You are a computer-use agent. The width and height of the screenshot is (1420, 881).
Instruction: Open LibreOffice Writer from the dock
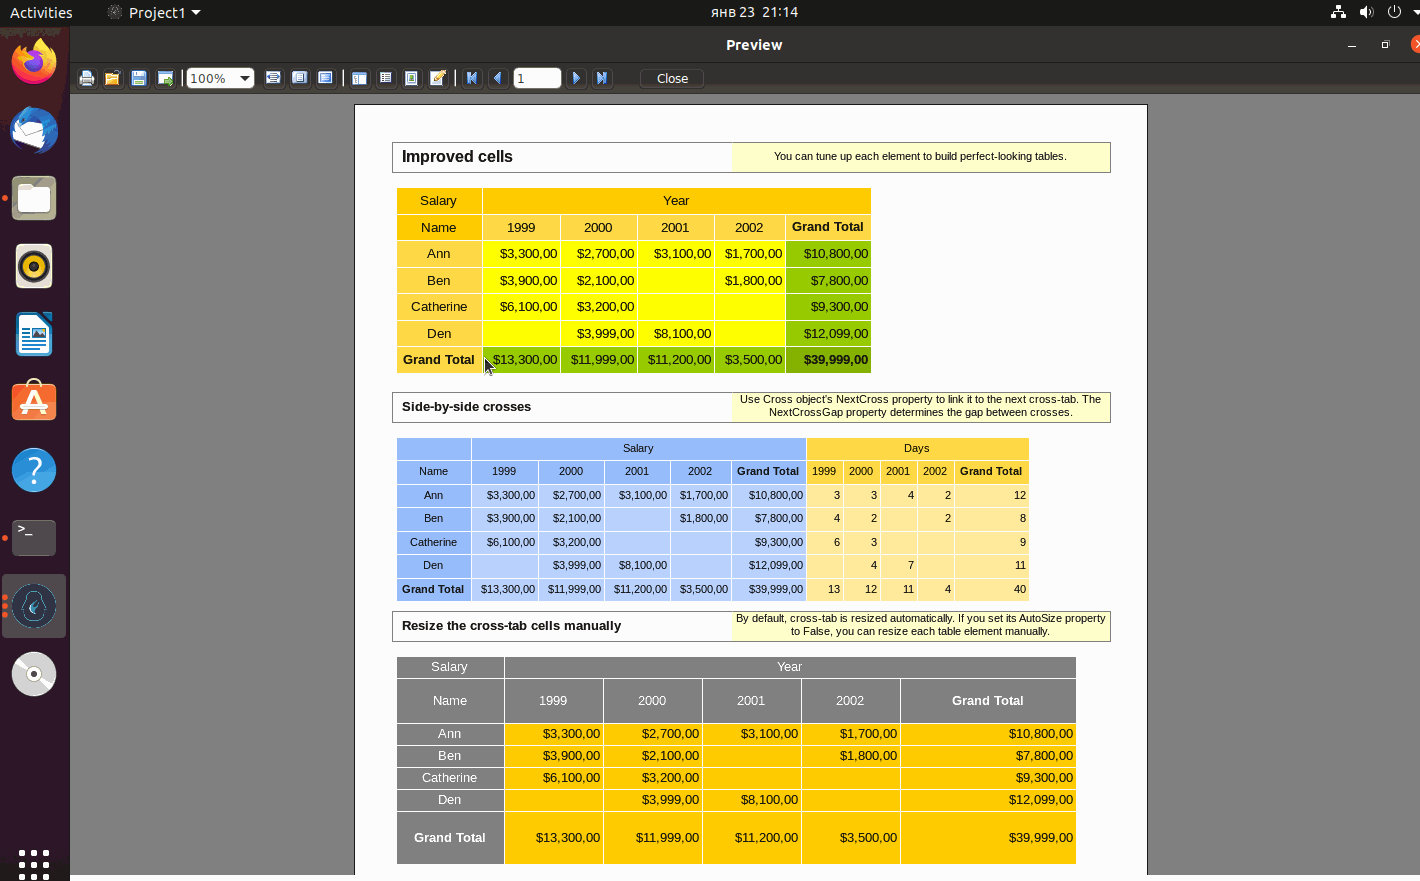tap(34, 334)
